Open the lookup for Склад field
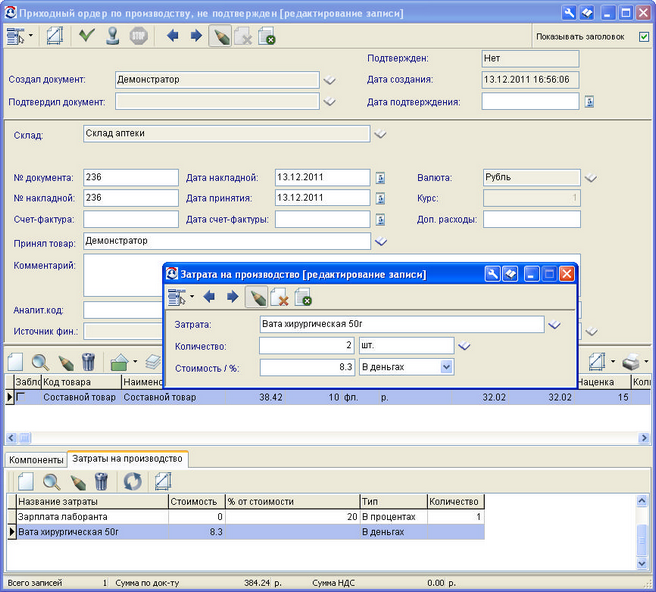656x592 pixels. coord(380,134)
